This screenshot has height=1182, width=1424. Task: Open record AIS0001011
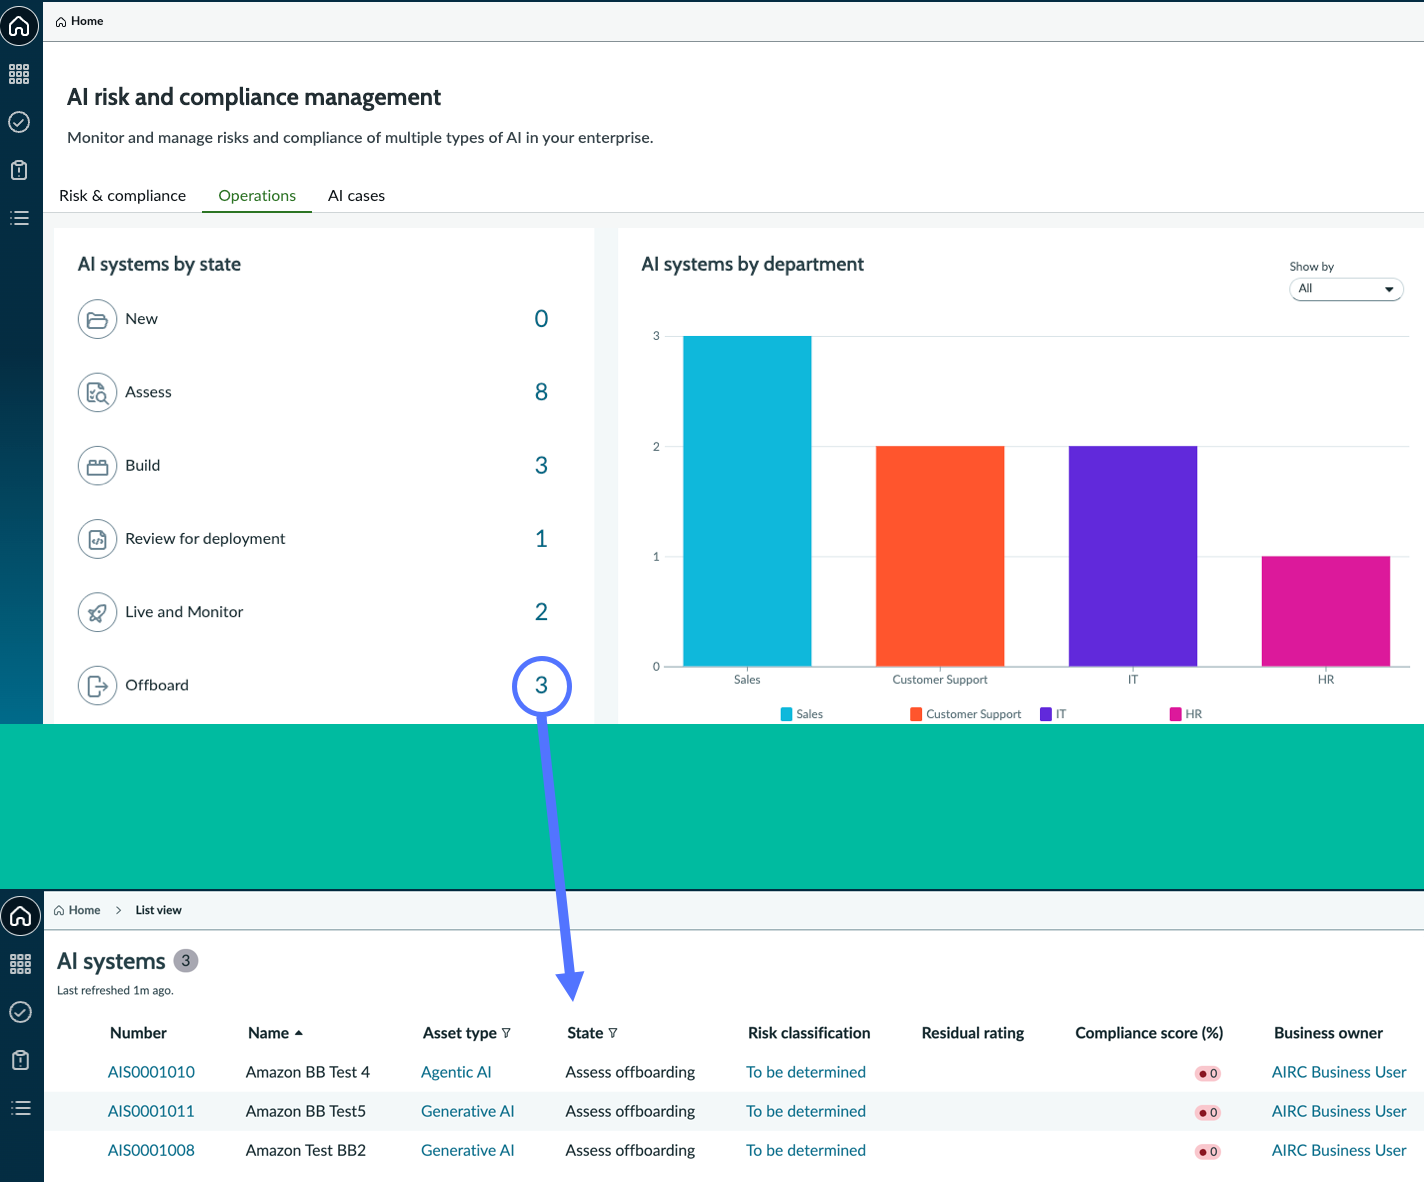pos(151,1111)
